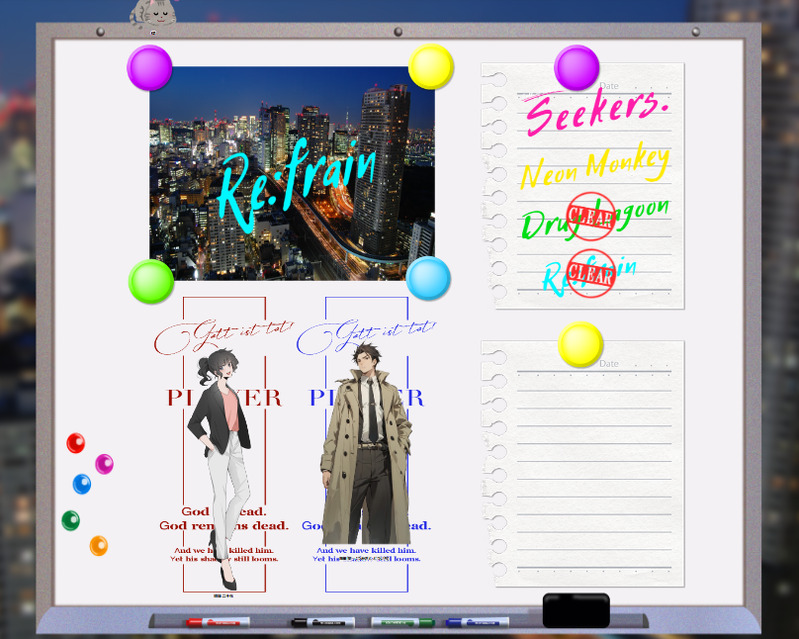Screen dimensions: 799x639
Task: Select the black marker in the tray
Action: (323, 622)
